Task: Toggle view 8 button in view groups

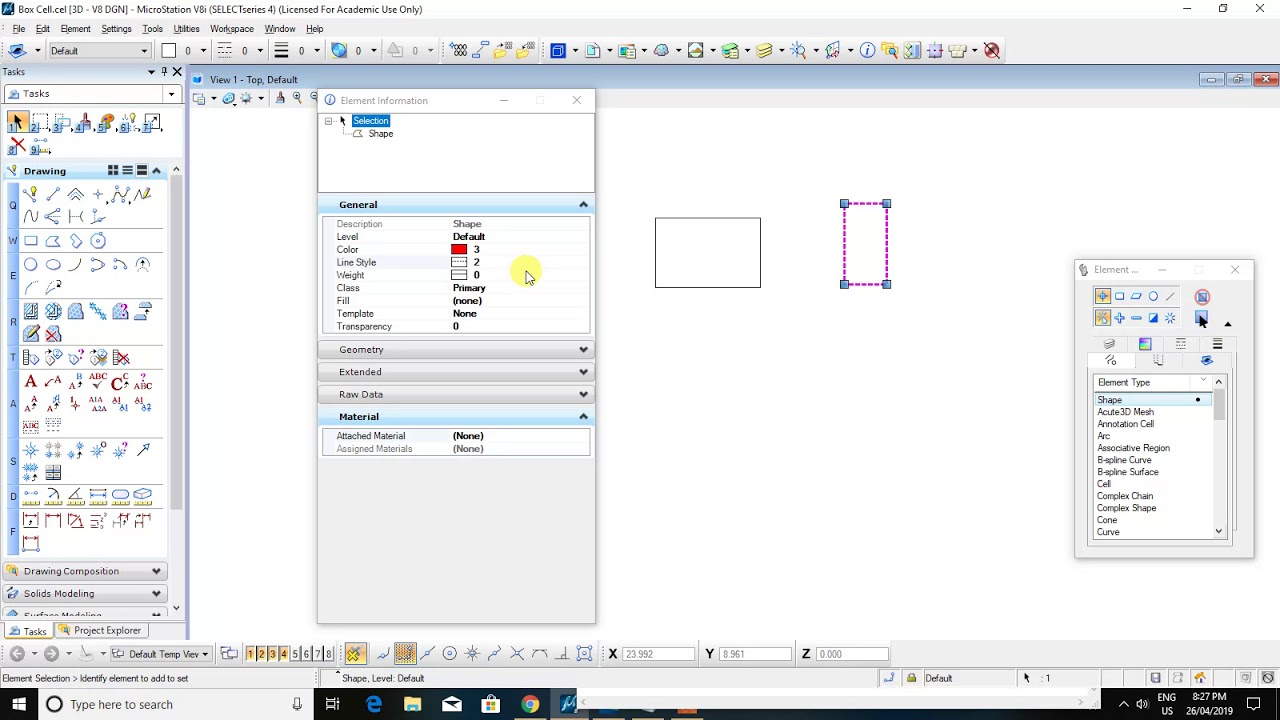Action: tap(328, 654)
